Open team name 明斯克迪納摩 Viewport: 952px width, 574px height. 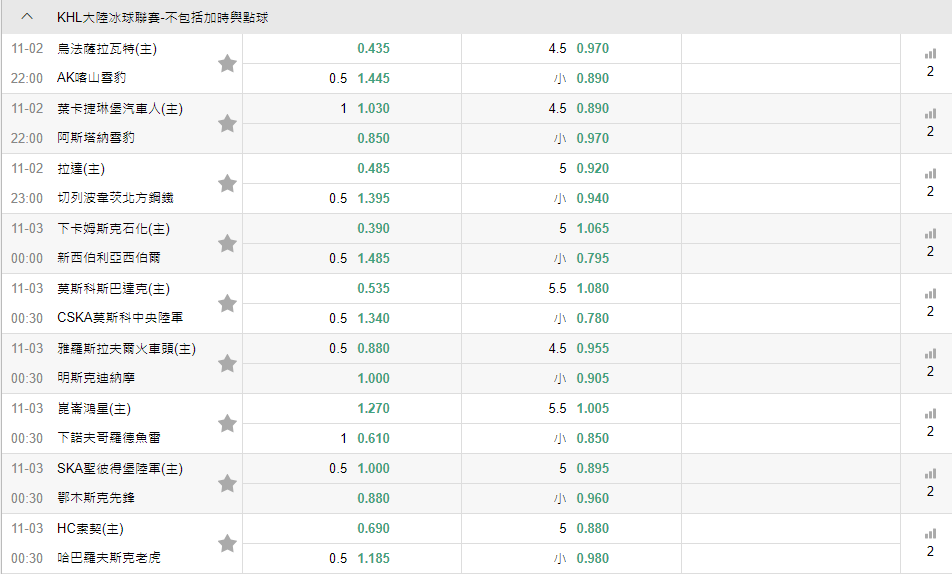click(x=96, y=378)
